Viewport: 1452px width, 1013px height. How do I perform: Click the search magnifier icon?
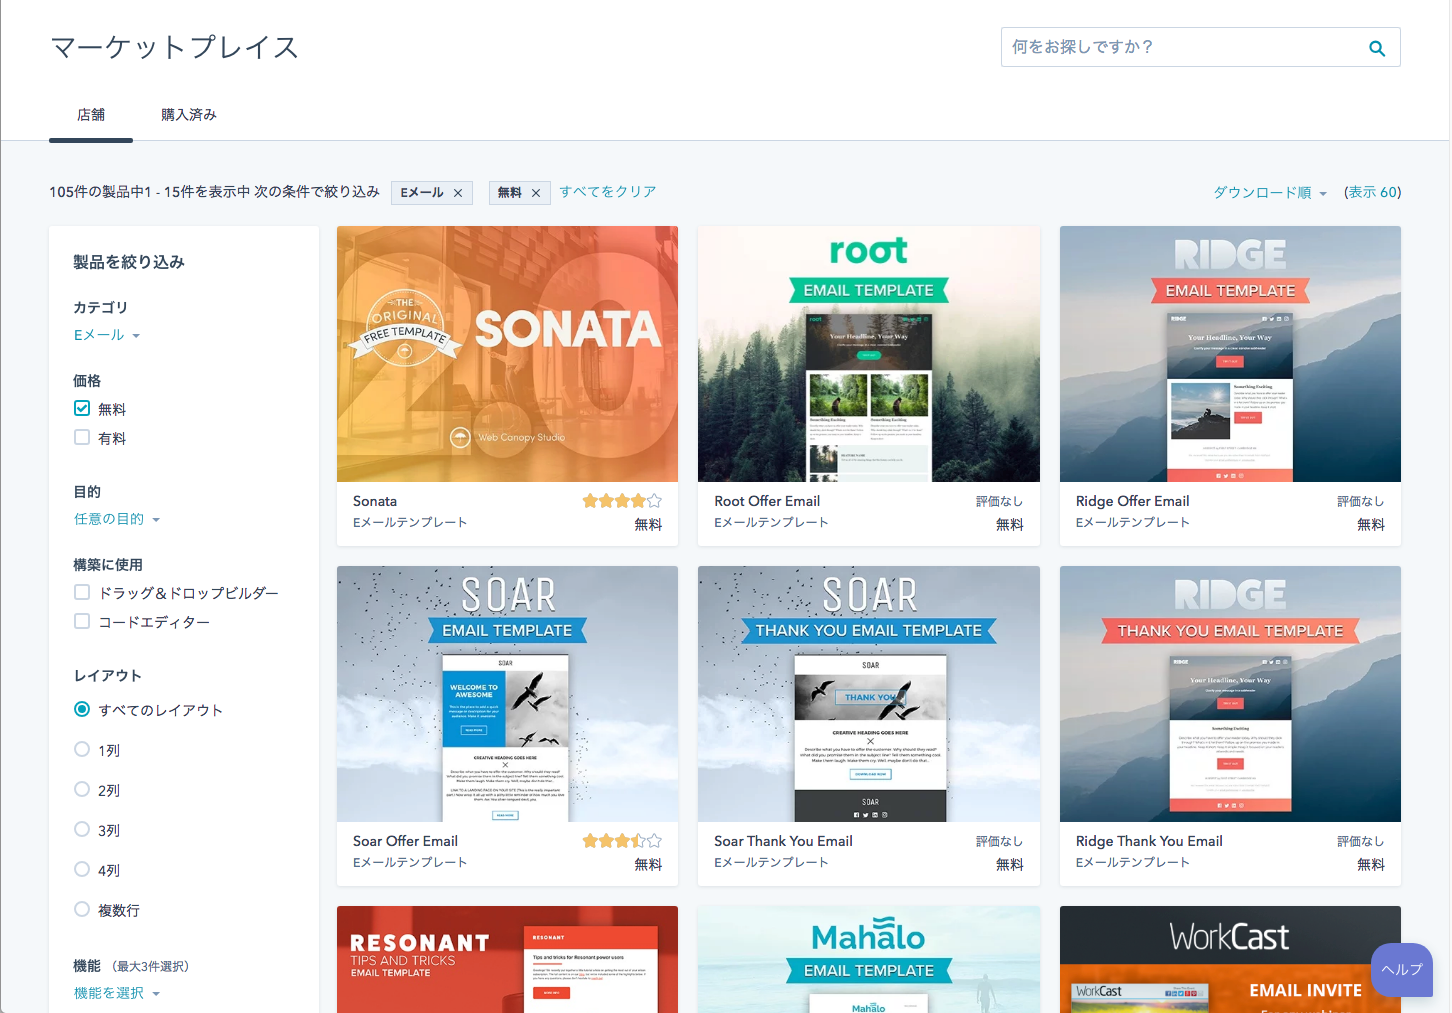point(1376,48)
